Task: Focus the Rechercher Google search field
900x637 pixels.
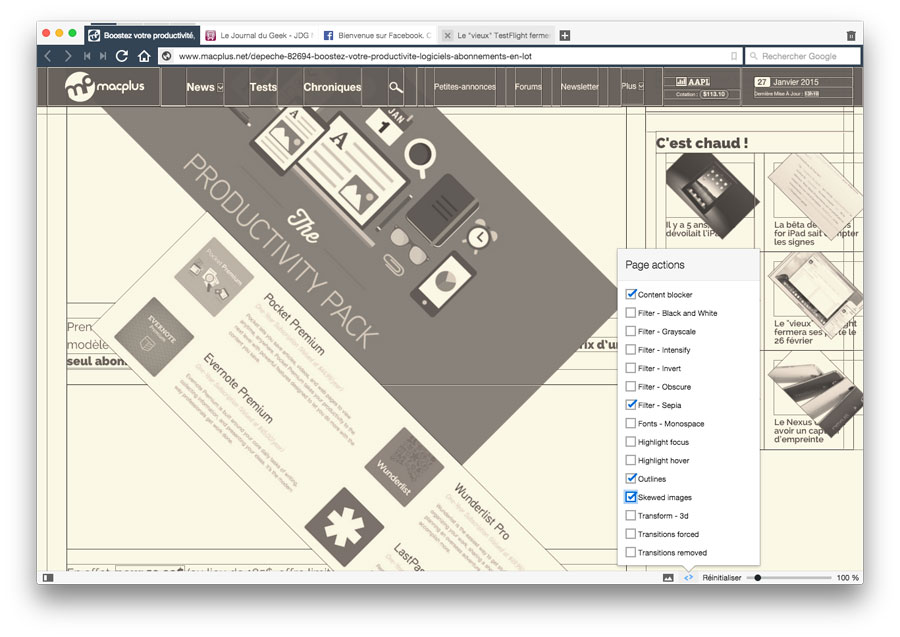Action: (802, 56)
